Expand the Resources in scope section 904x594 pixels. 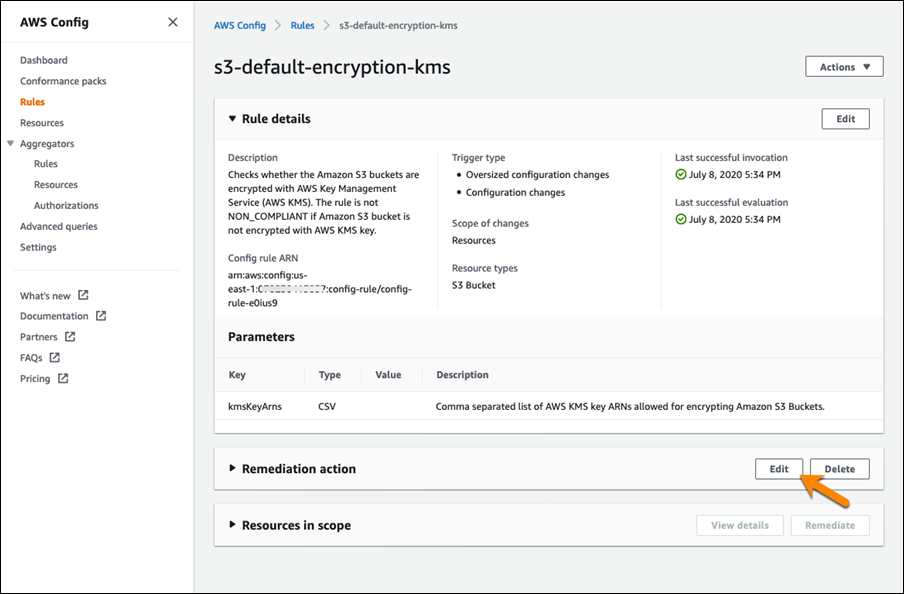(x=232, y=525)
